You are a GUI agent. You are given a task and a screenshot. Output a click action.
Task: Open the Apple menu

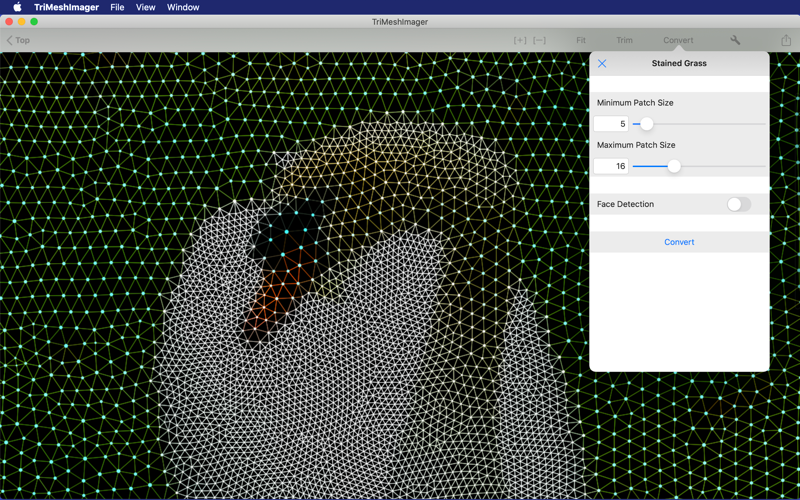(17, 7)
